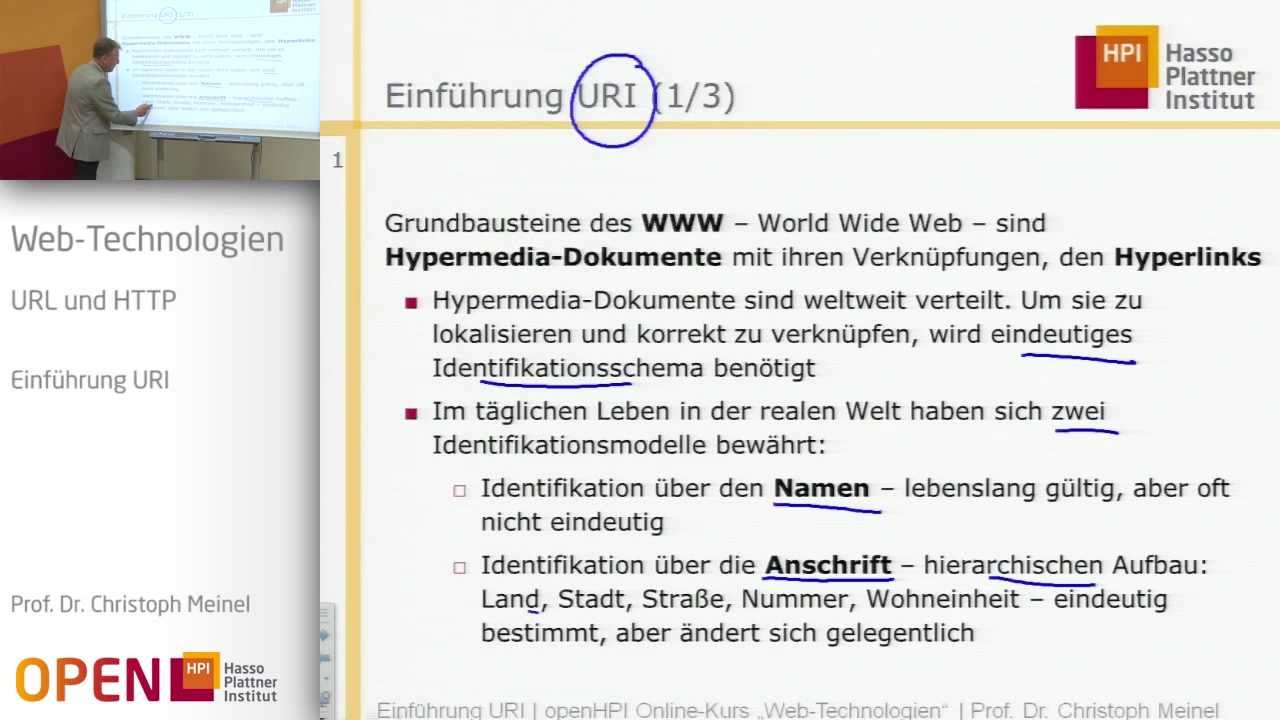Click the bullet starting 'Hypermedia-Dokumente sind weltweit'
The width and height of the screenshot is (1280, 720).
pos(787,334)
